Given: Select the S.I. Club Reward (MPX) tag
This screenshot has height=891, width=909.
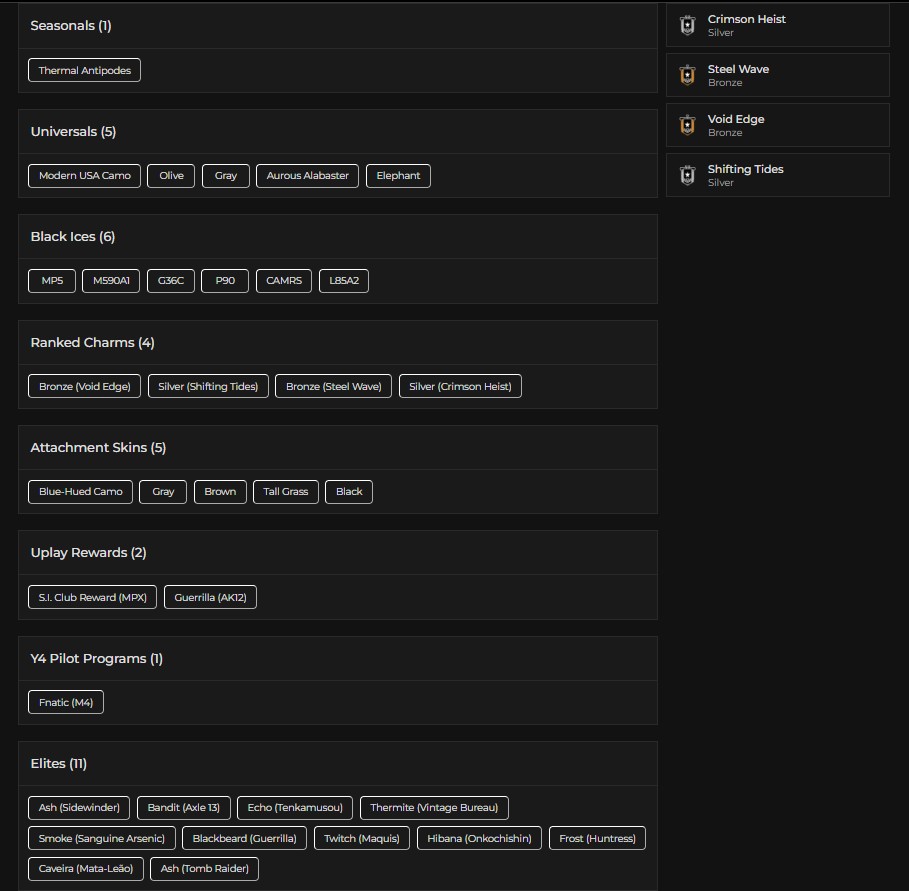Looking at the screenshot, I should click(x=93, y=597).
